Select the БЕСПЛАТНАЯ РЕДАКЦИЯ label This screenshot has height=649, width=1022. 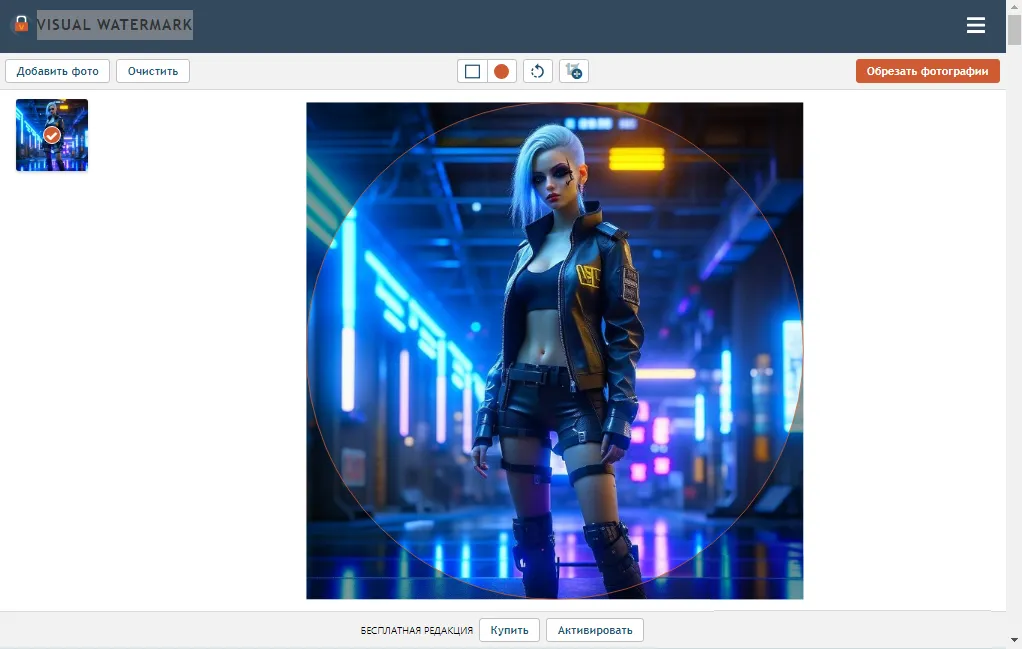pyautogui.click(x=415, y=630)
